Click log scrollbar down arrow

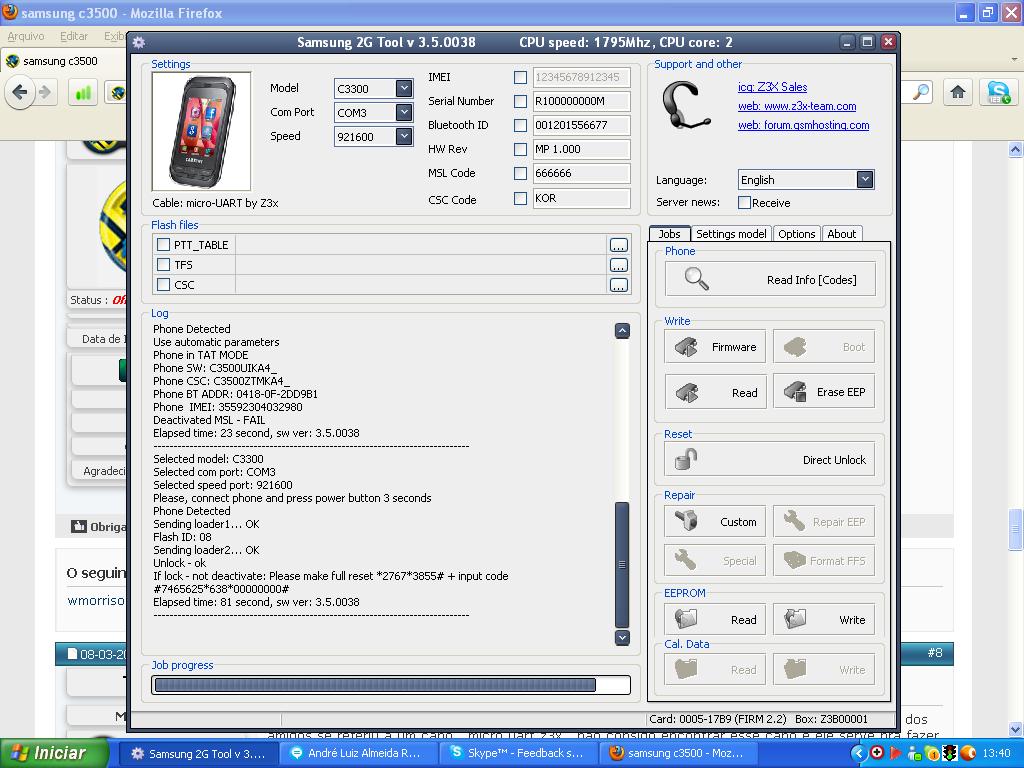622,637
